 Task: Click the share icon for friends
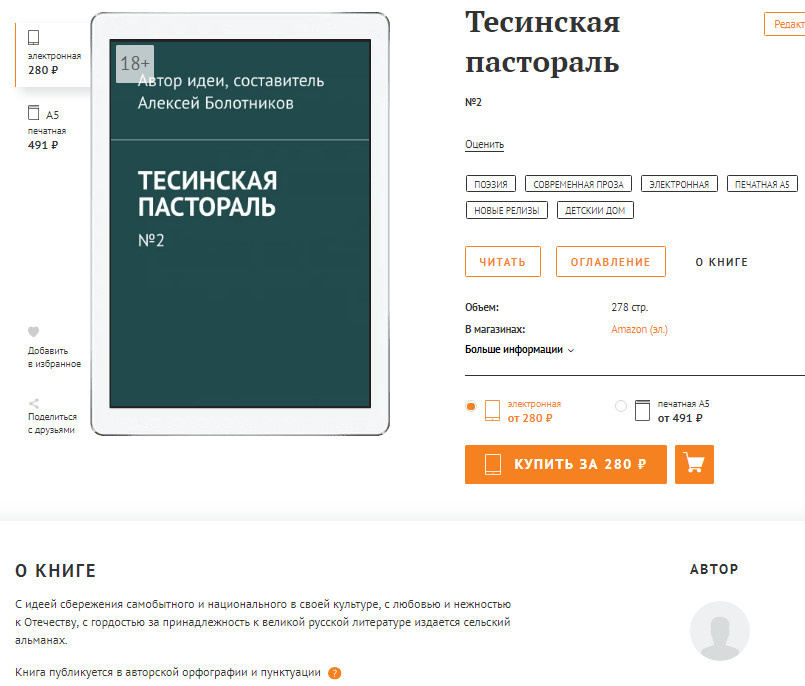click(x=34, y=403)
